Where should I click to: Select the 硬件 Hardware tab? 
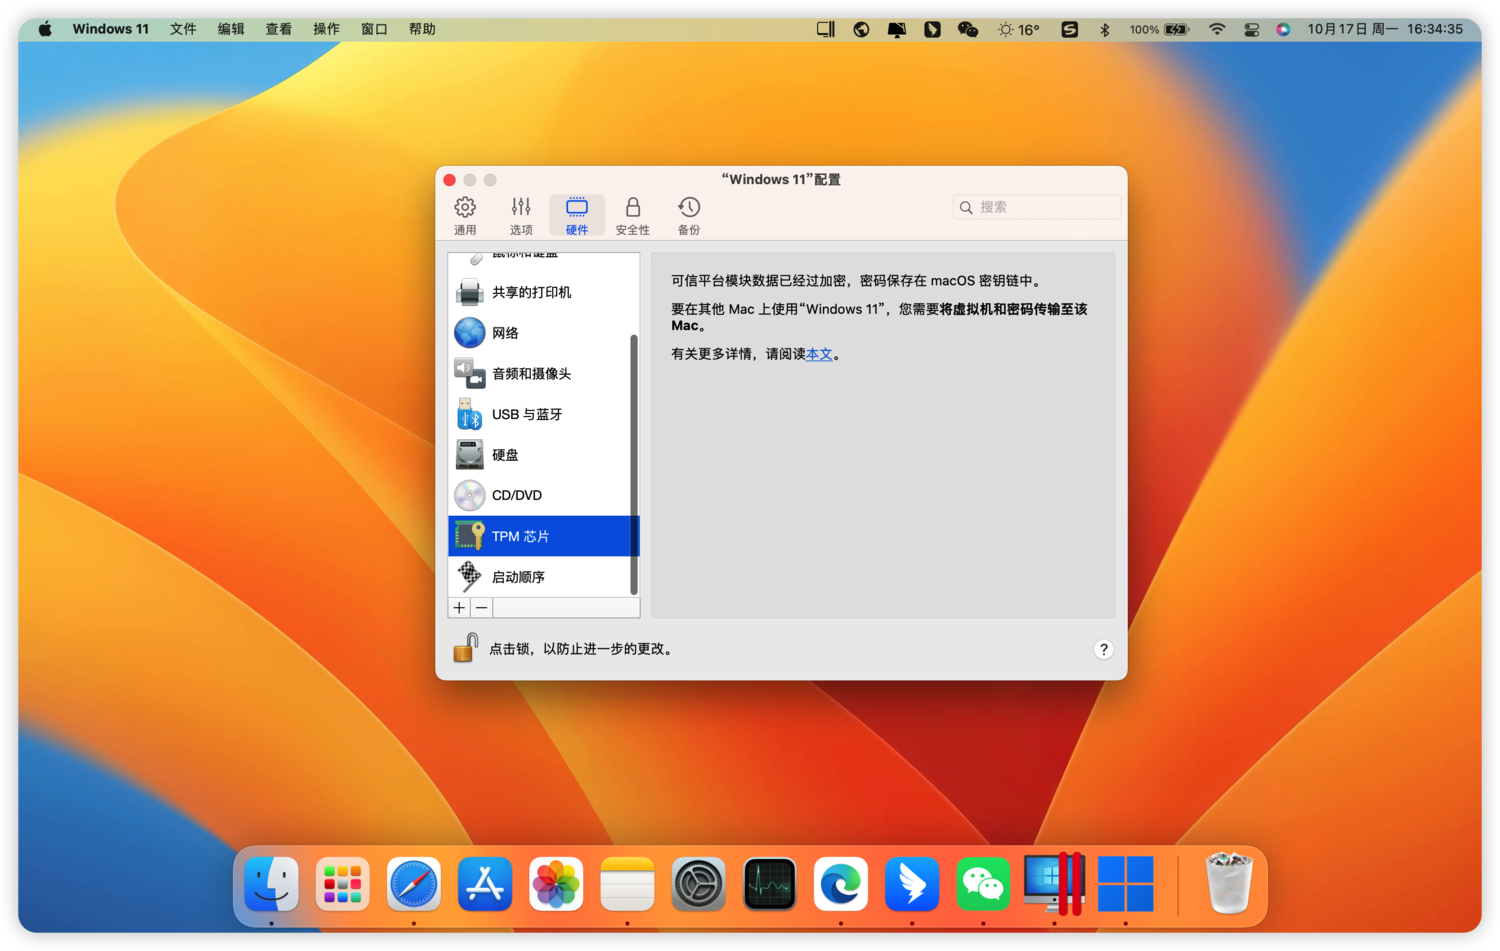tap(577, 216)
